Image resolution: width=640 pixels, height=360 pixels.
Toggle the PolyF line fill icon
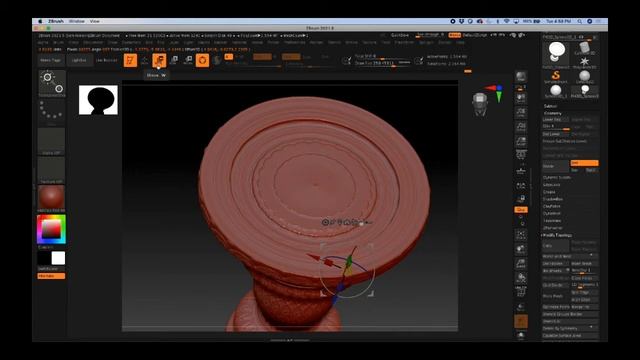[521, 292]
